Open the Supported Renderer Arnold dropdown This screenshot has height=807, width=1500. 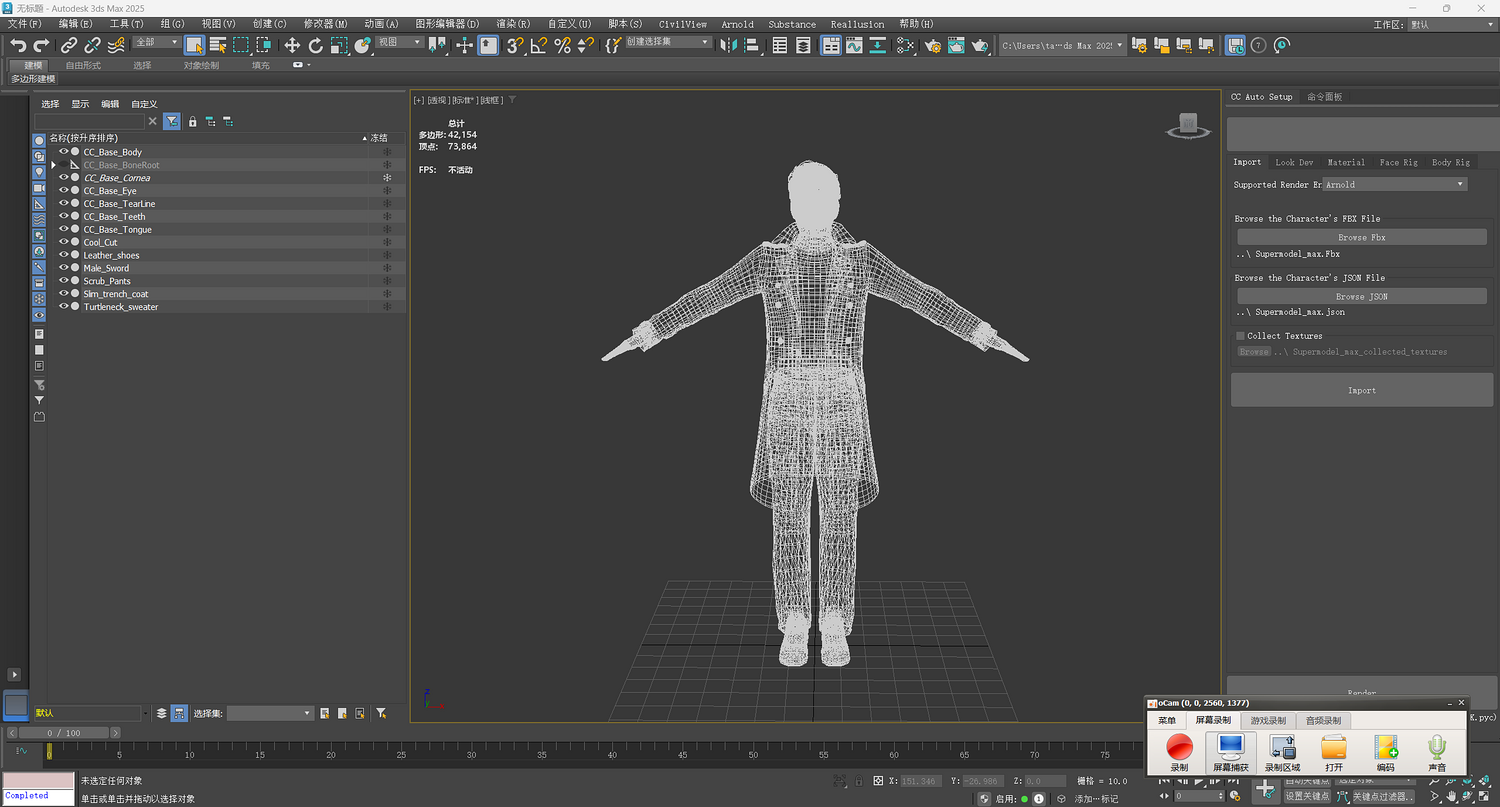click(x=1395, y=185)
